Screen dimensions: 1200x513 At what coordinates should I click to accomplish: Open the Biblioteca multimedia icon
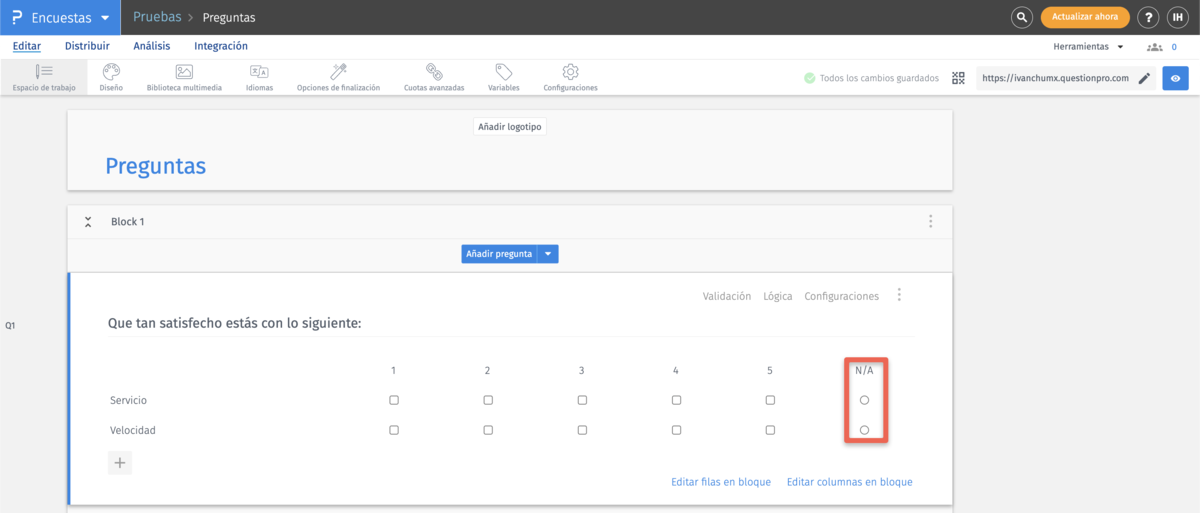pyautogui.click(x=184, y=72)
